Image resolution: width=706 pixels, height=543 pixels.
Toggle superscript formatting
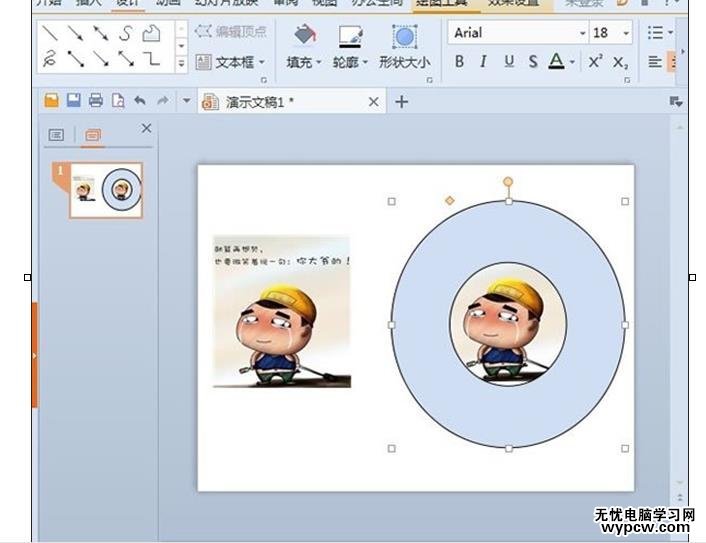[596, 61]
